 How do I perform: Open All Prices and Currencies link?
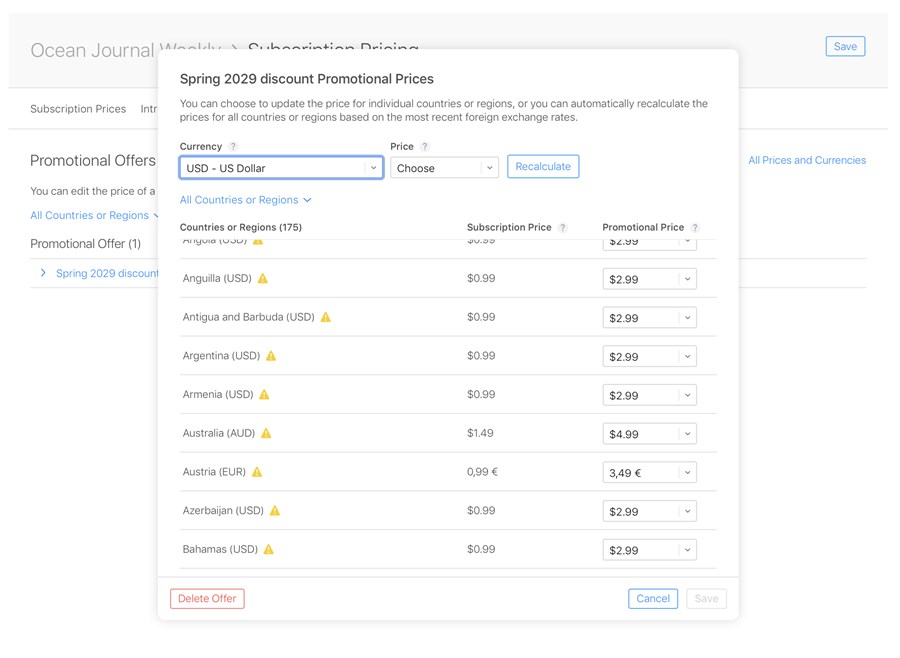(807, 160)
